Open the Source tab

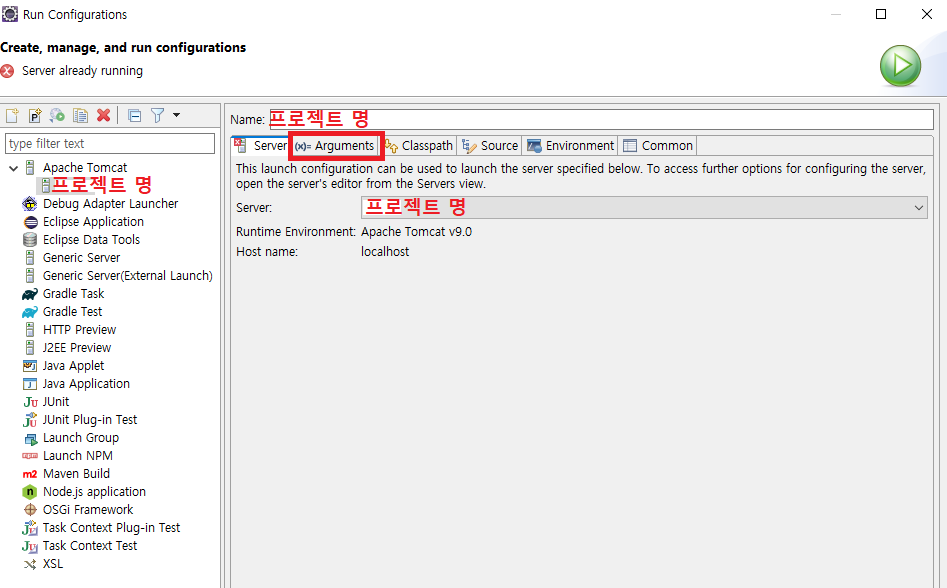click(x=490, y=145)
